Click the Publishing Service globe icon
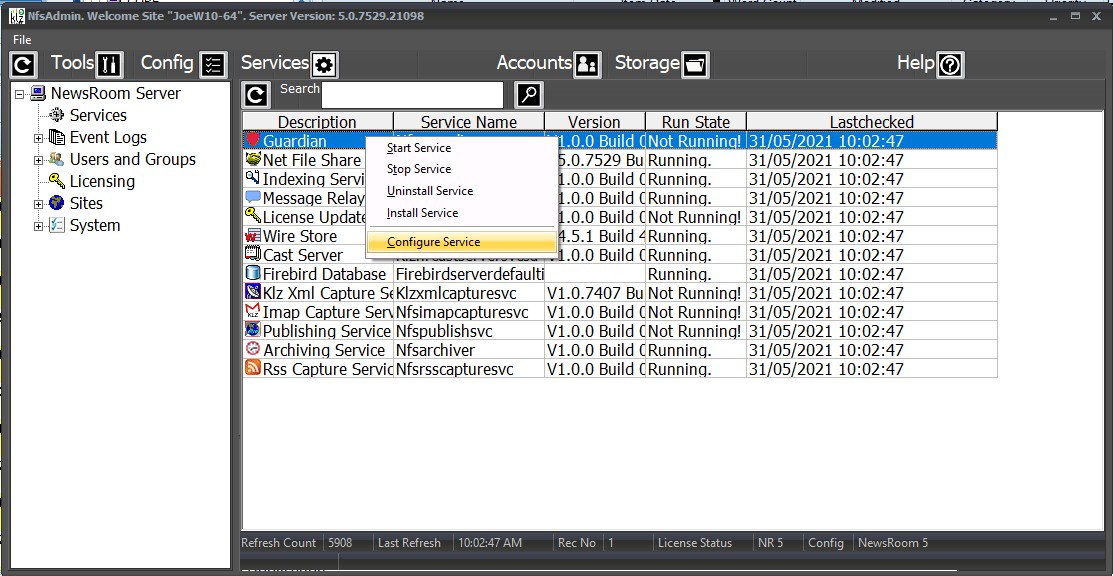 point(253,330)
